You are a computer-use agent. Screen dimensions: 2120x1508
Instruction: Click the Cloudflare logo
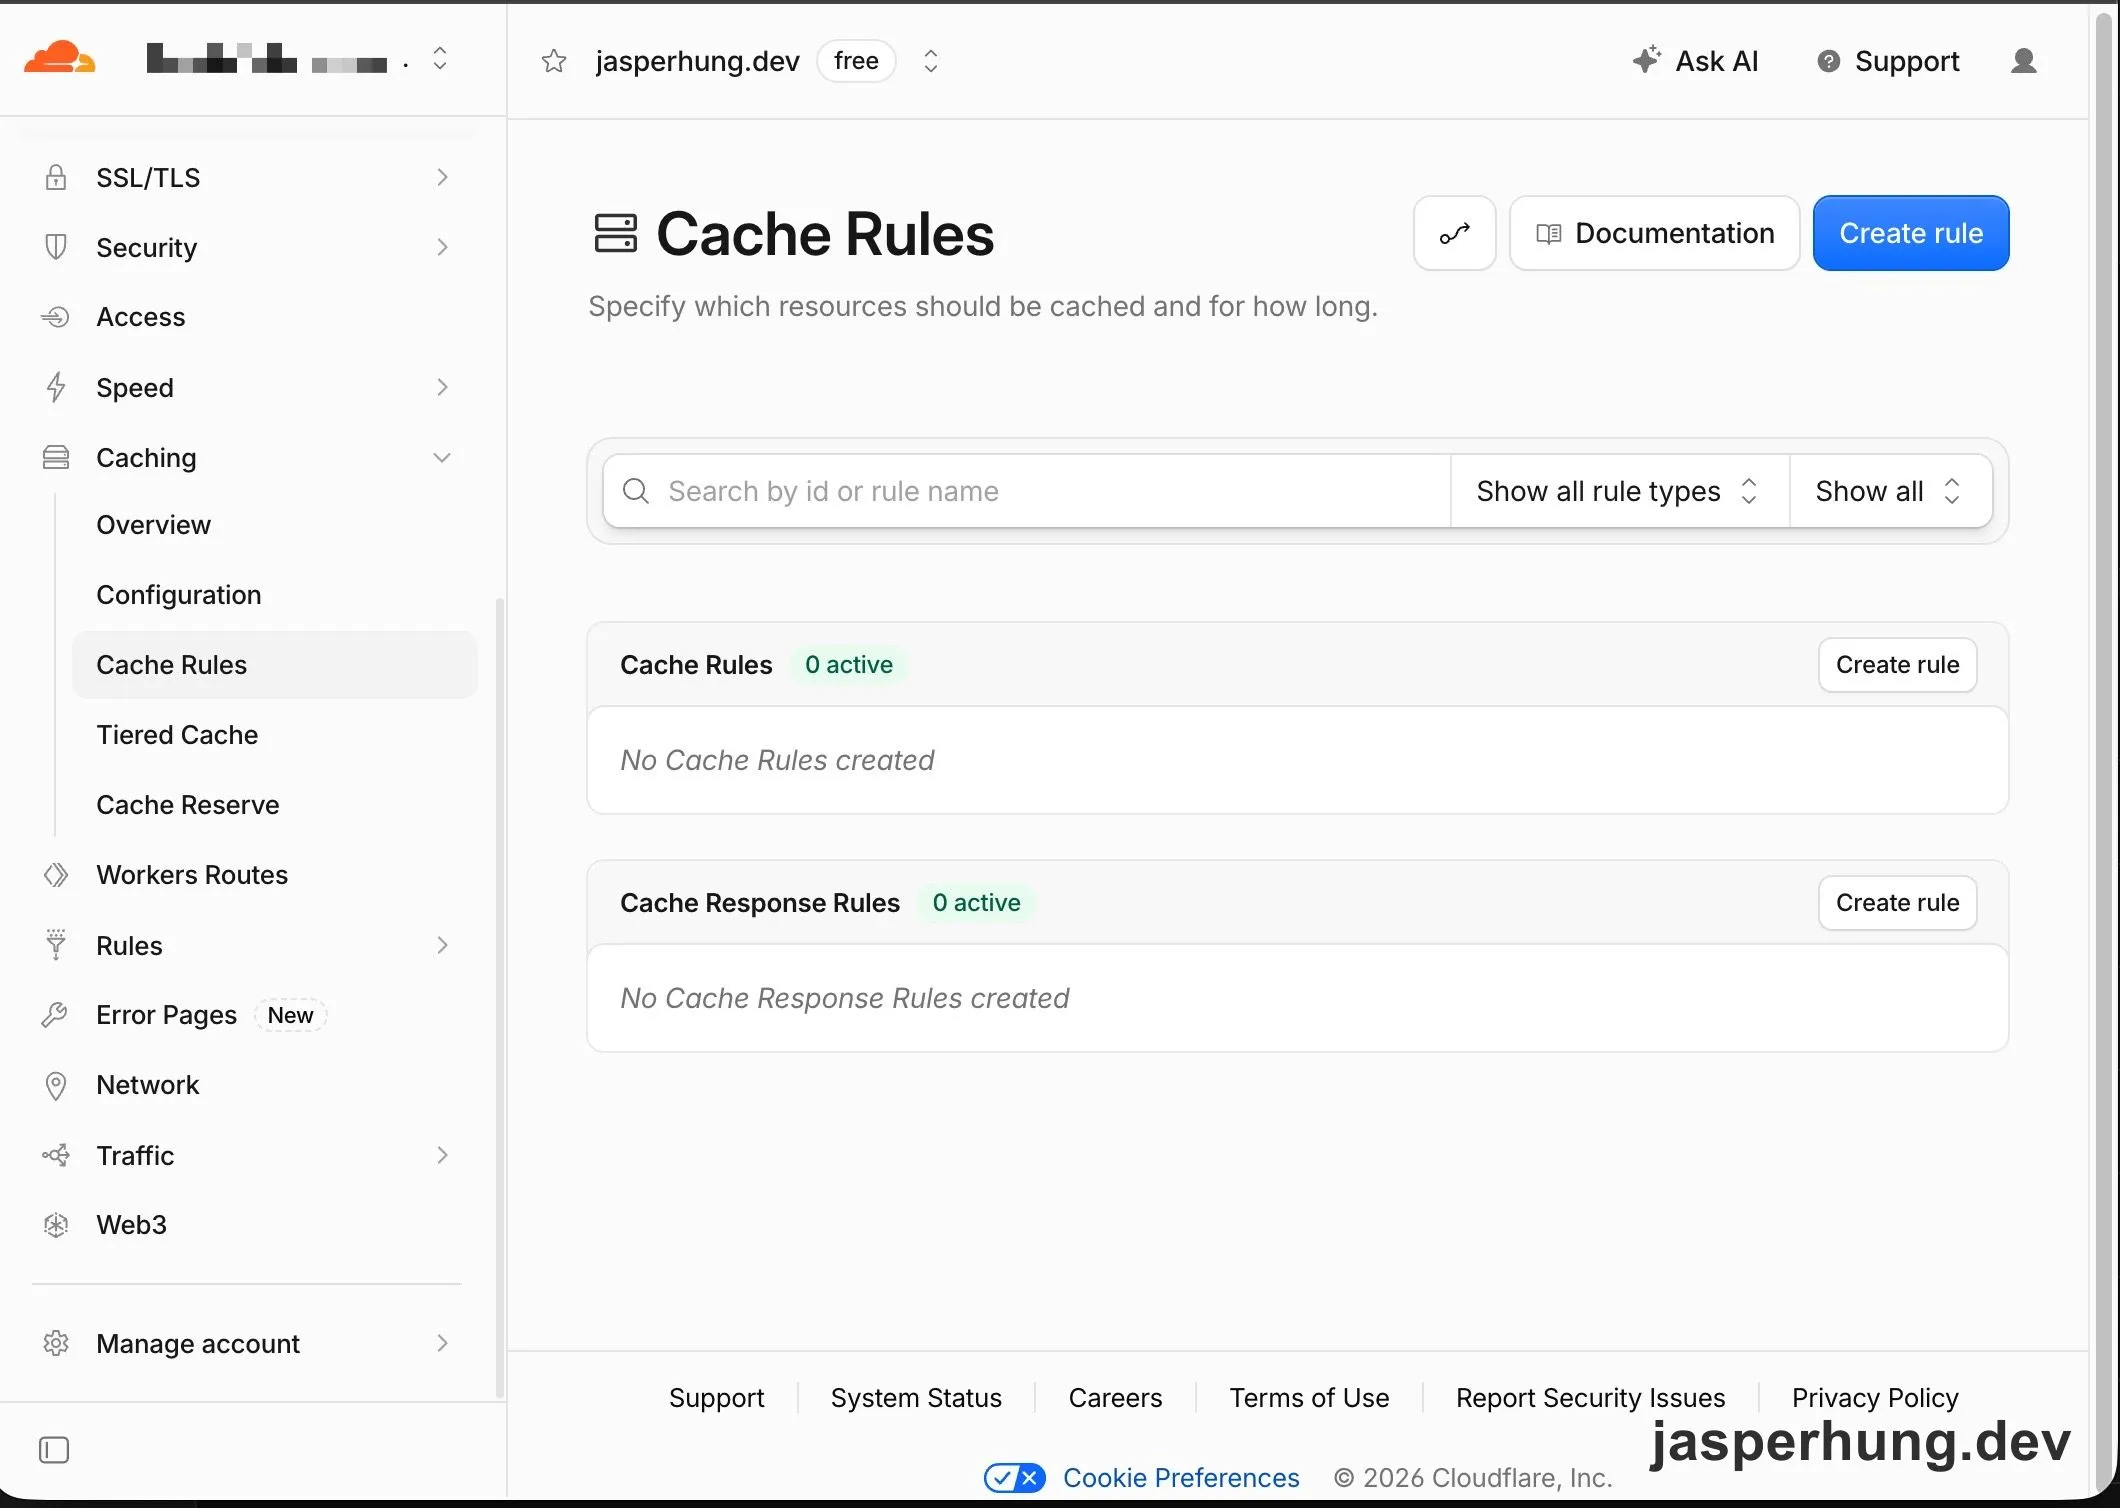click(59, 58)
